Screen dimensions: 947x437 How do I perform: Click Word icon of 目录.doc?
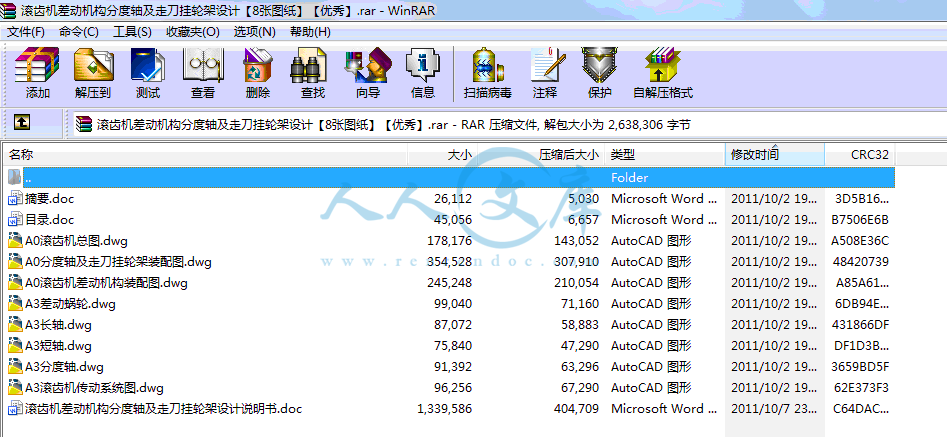click(x=15, y=220)
